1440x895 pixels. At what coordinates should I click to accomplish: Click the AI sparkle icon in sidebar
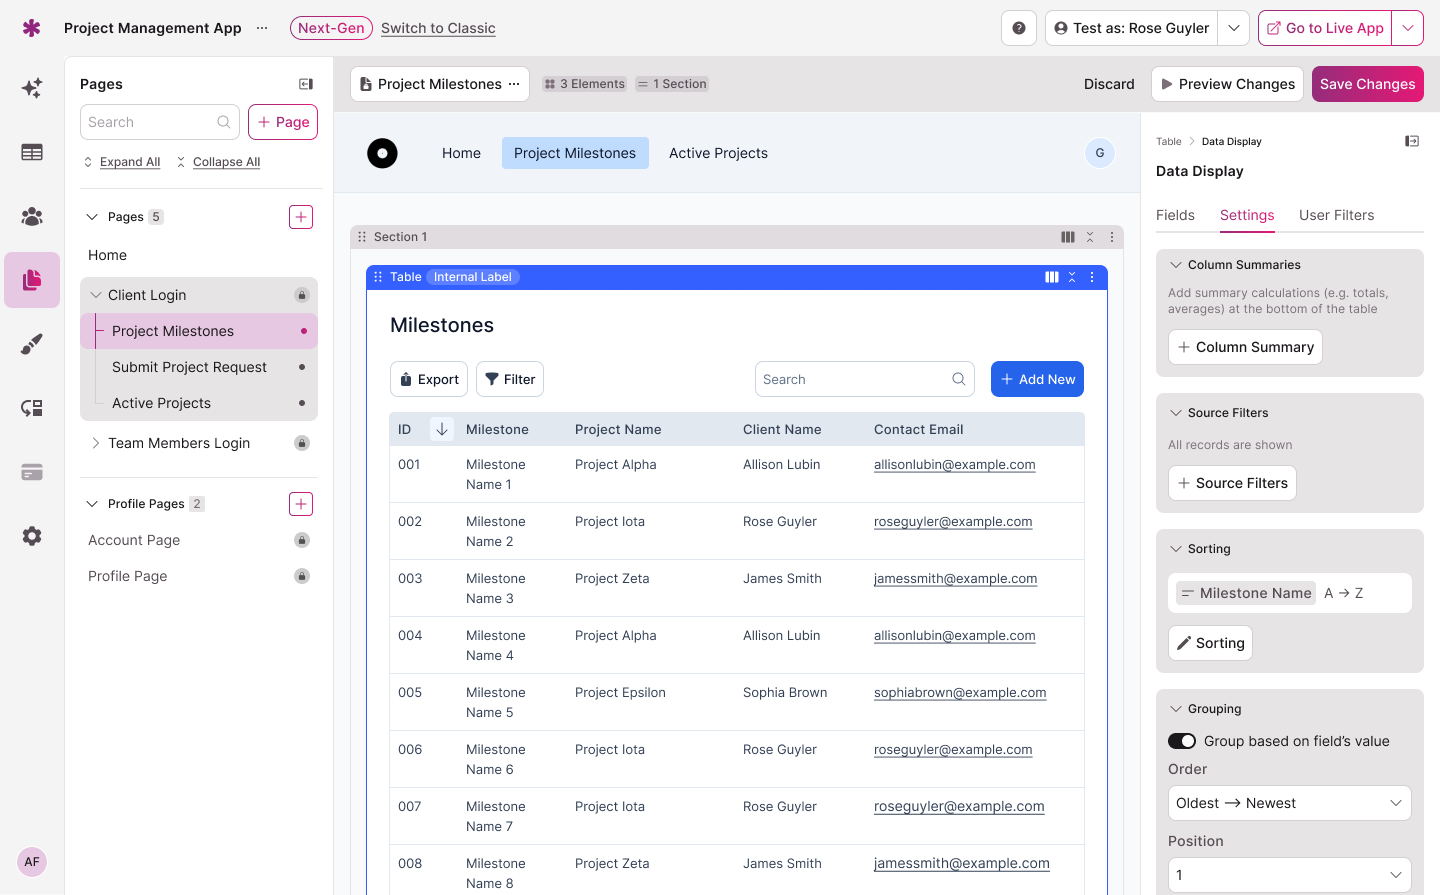click(x=32, y=88)
